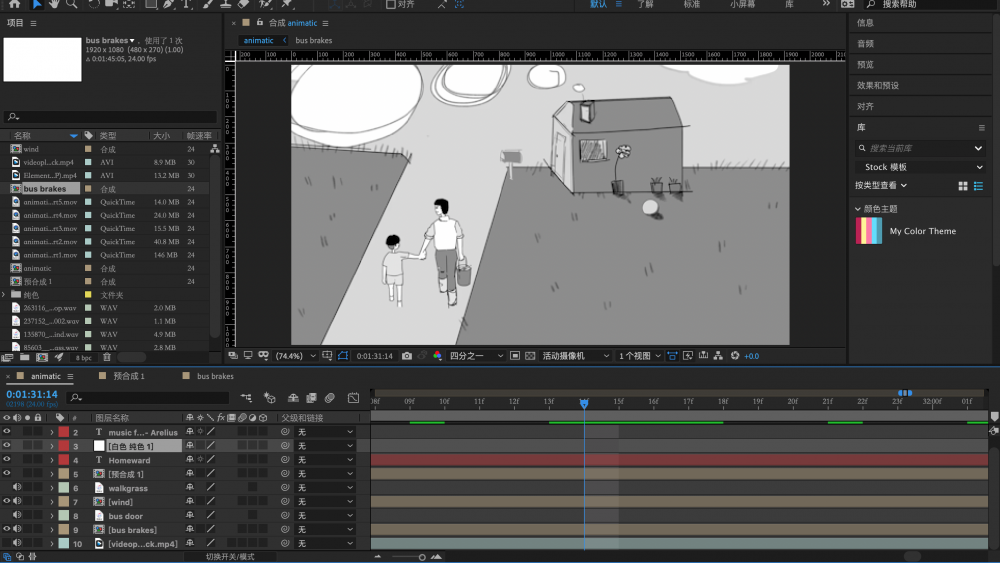
Task: Mute audio of the [videop...ck.mp4] layer
Action: (x=17, y=543)
